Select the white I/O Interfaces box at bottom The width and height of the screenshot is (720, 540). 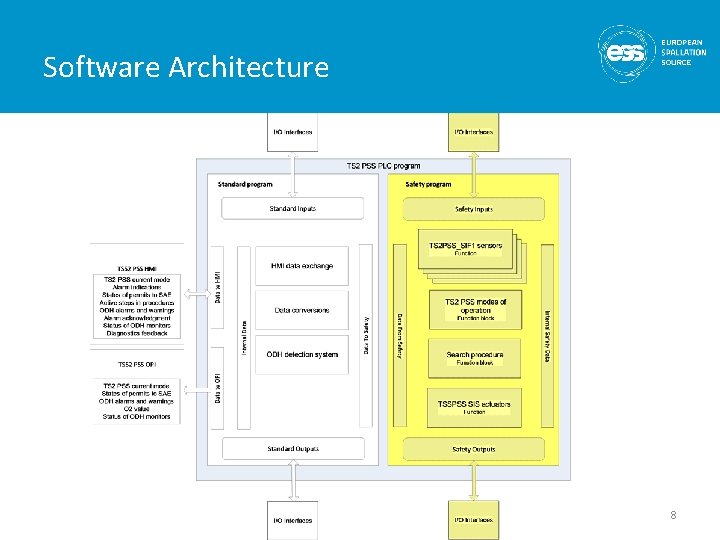(x=292, y=520)
